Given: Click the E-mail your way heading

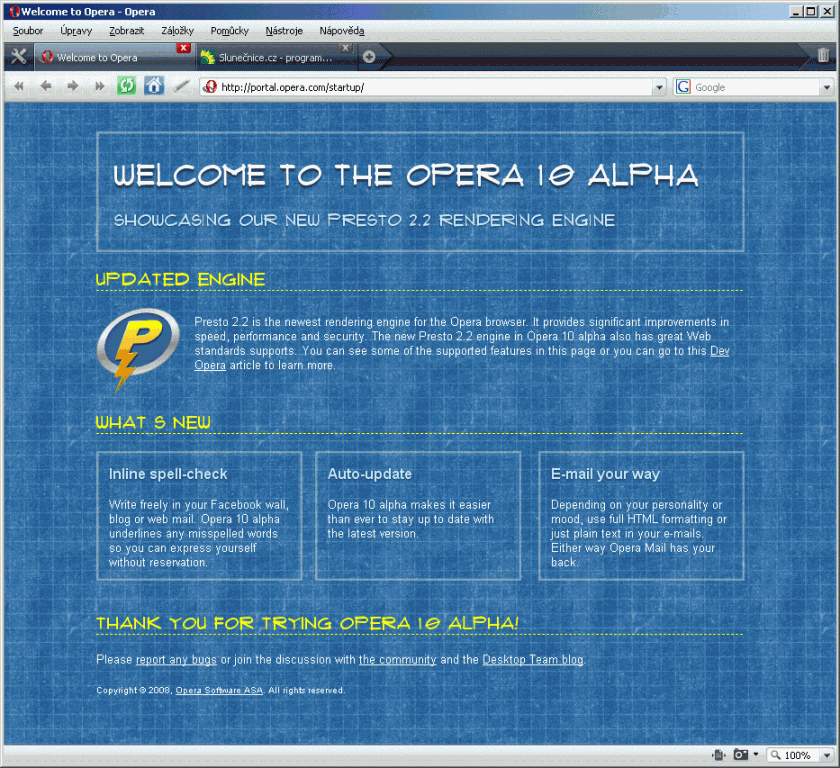Looking at the screenshot, I should pos(605,475).
